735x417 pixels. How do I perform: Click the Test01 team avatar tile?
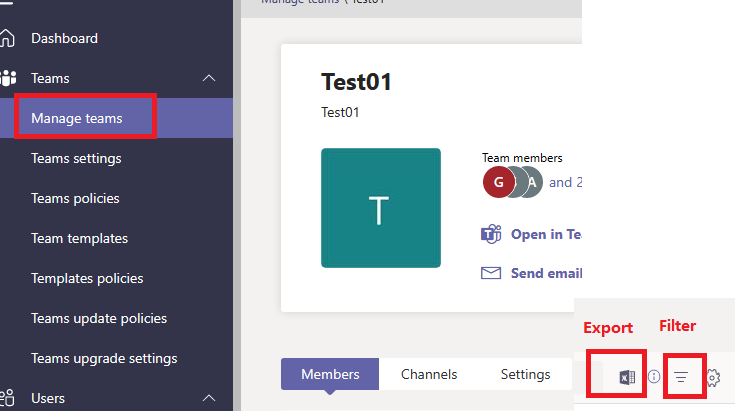click(x=381, y=208)
